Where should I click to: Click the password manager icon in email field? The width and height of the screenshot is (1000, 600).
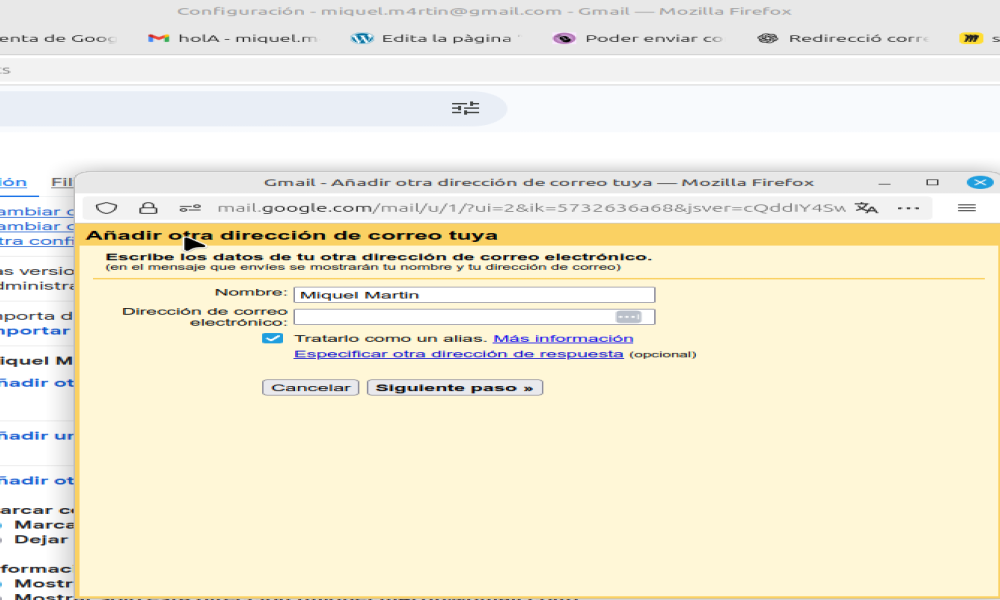pos(627,316)
